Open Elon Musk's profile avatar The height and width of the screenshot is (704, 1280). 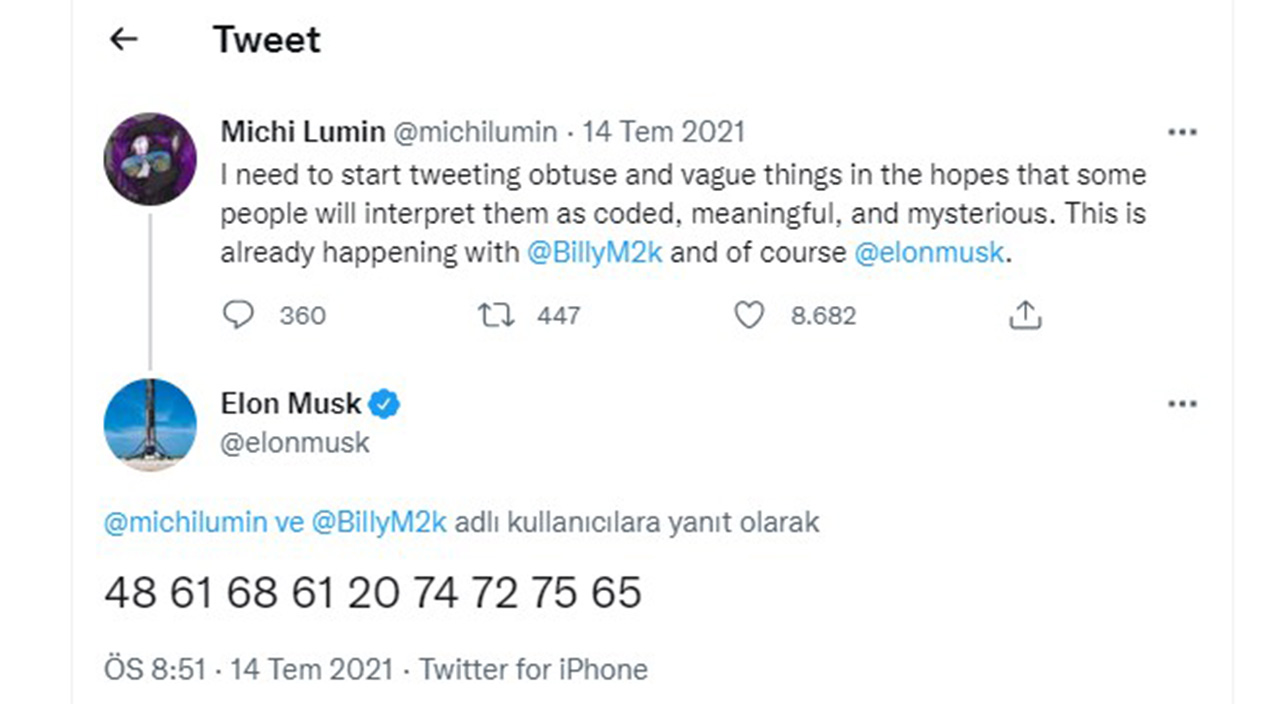coord(150,425)
